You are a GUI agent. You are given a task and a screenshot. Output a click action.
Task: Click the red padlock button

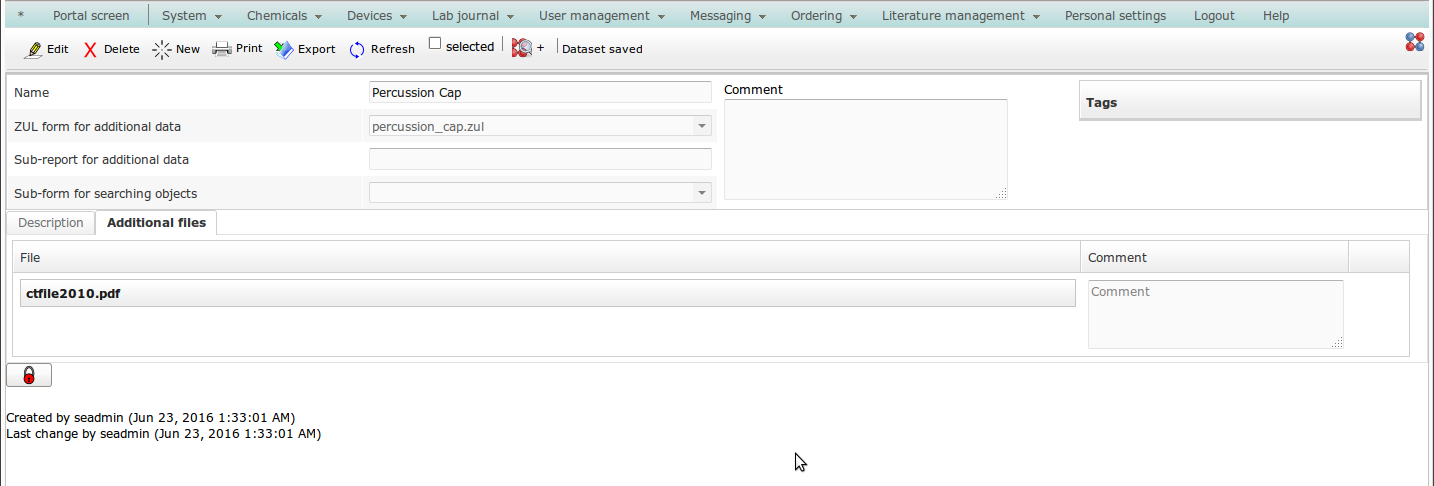click(29, 375)
